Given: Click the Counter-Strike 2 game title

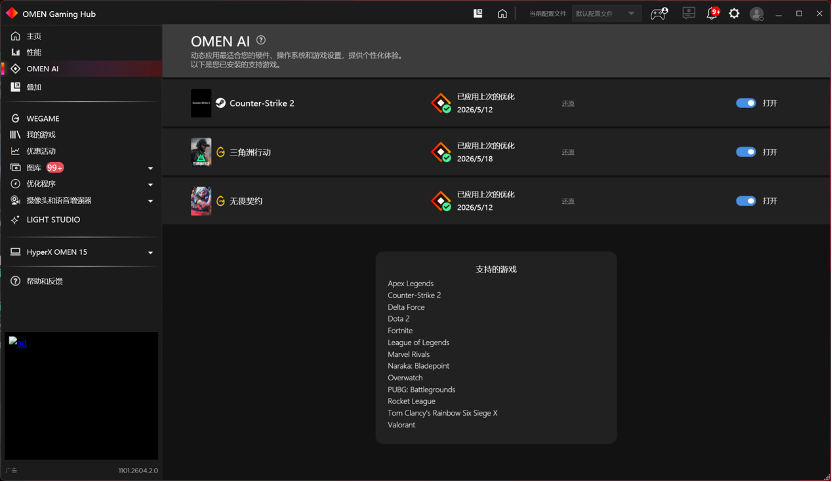Looking at the screenshot, I should pyautogui.click(x=262, y=103).
